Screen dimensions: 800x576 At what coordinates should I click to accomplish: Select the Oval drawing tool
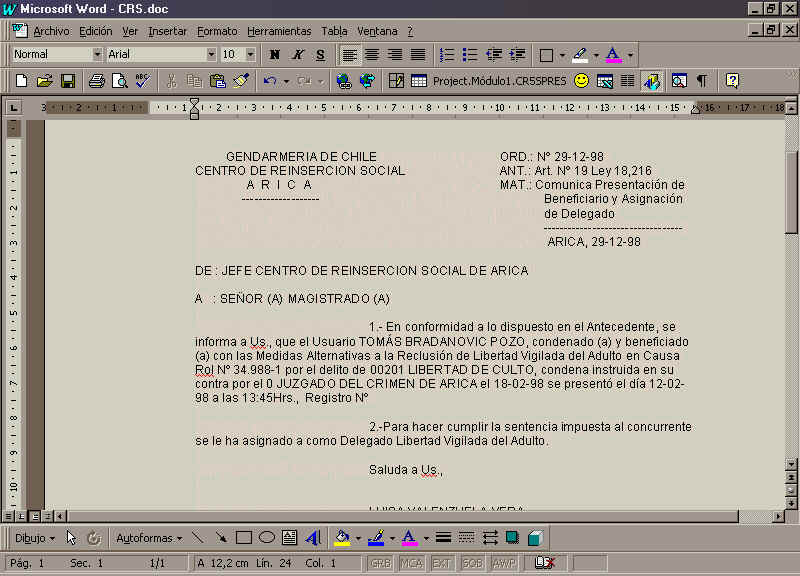267,538
